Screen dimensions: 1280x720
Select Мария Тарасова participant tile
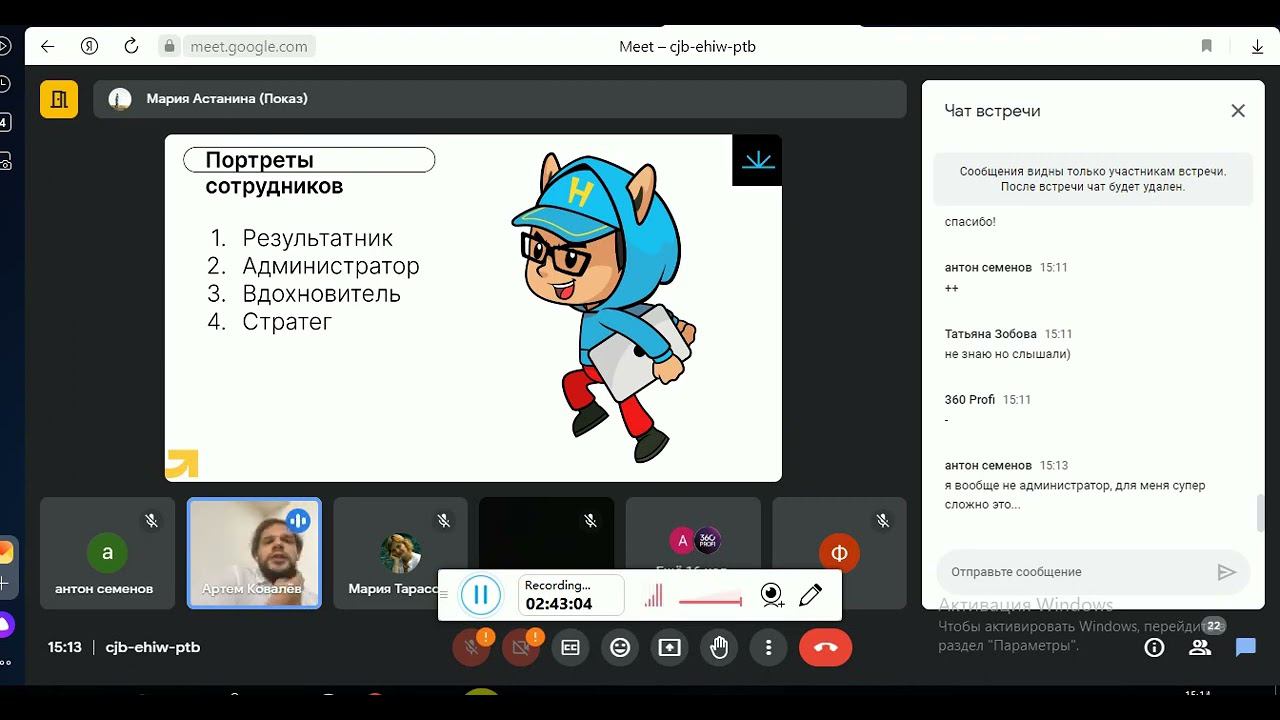tap(400, 553)
